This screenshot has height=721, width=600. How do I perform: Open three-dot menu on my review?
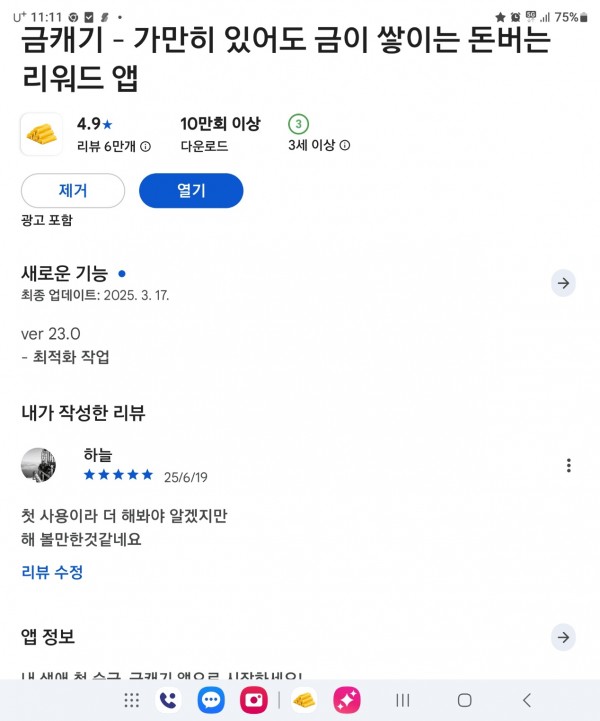point(569,465)
